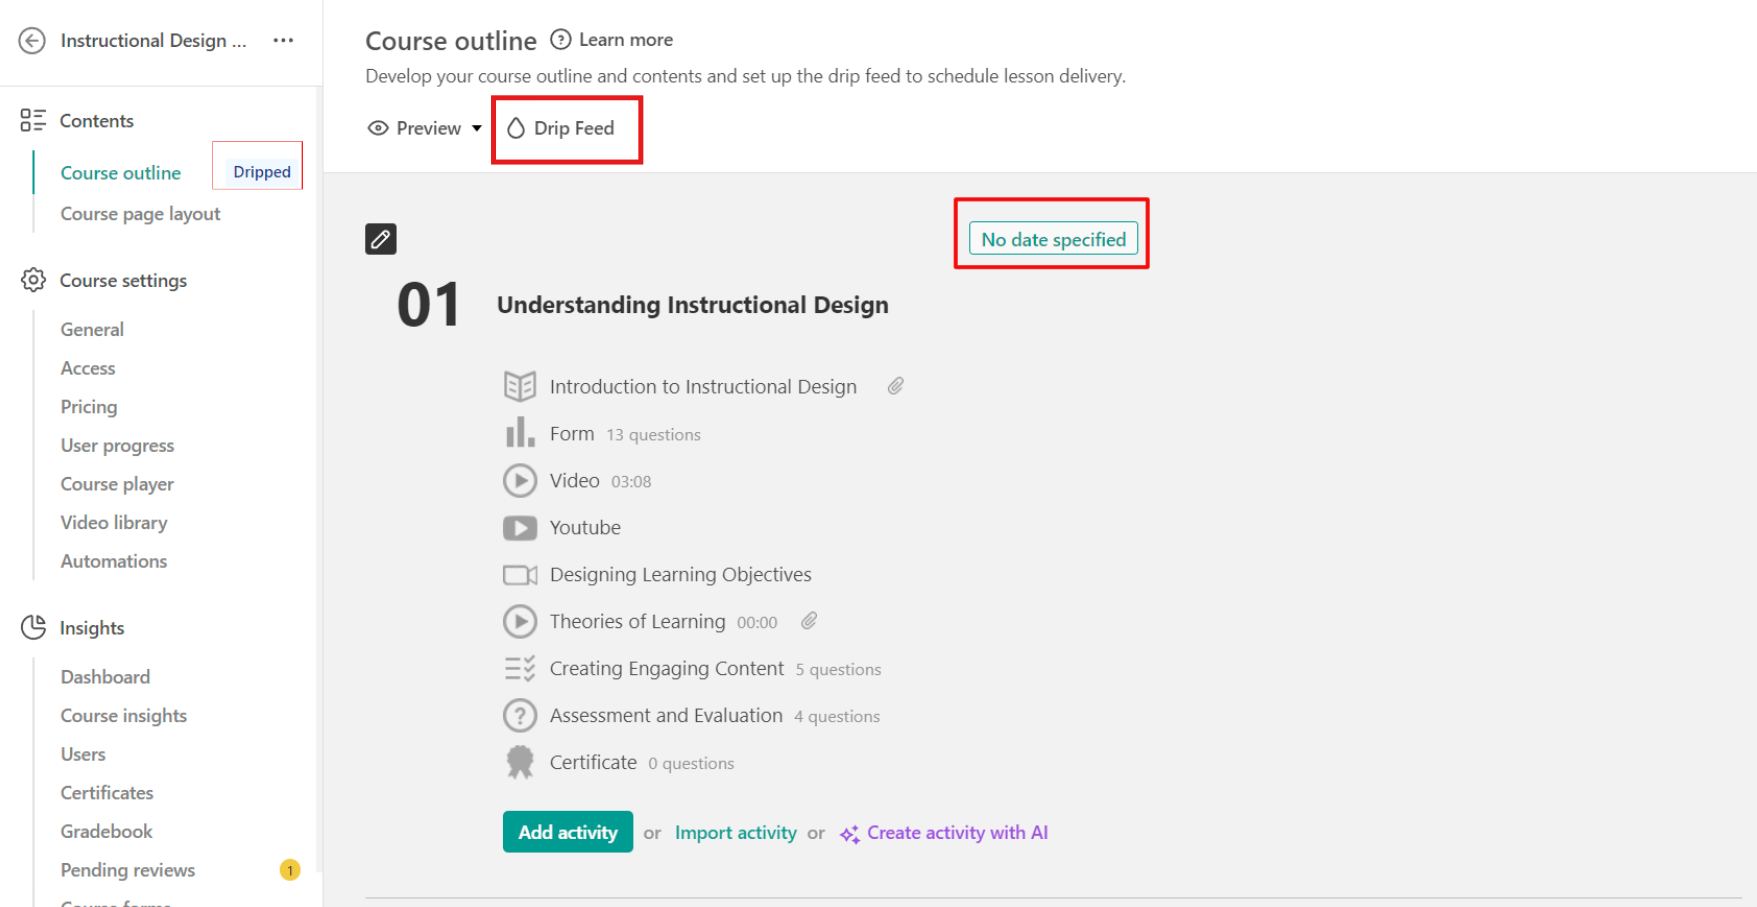Click the Certificate badge icon
The image size is (1757, 907).
point(519,762)
